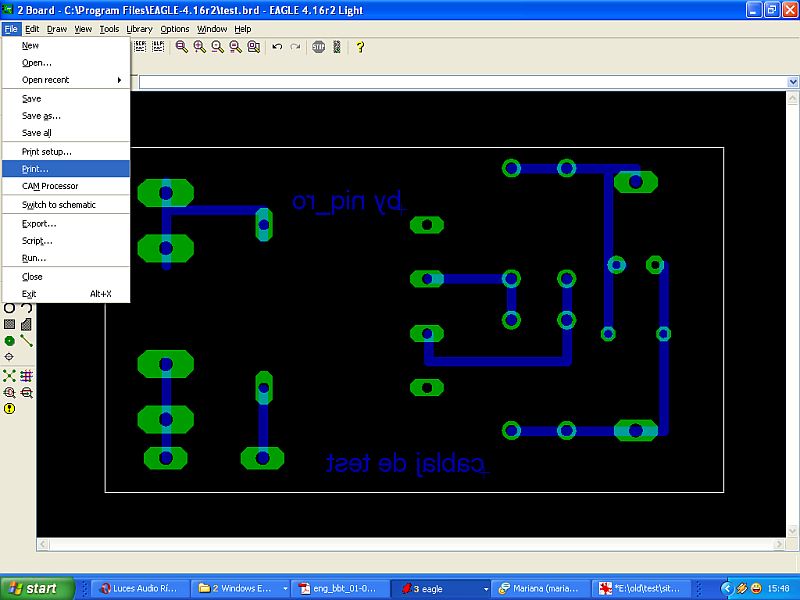Screen dimensions: 800x600
Task: Select the Polygon tool
Action: pyautogui.click(x=27, y=324)
